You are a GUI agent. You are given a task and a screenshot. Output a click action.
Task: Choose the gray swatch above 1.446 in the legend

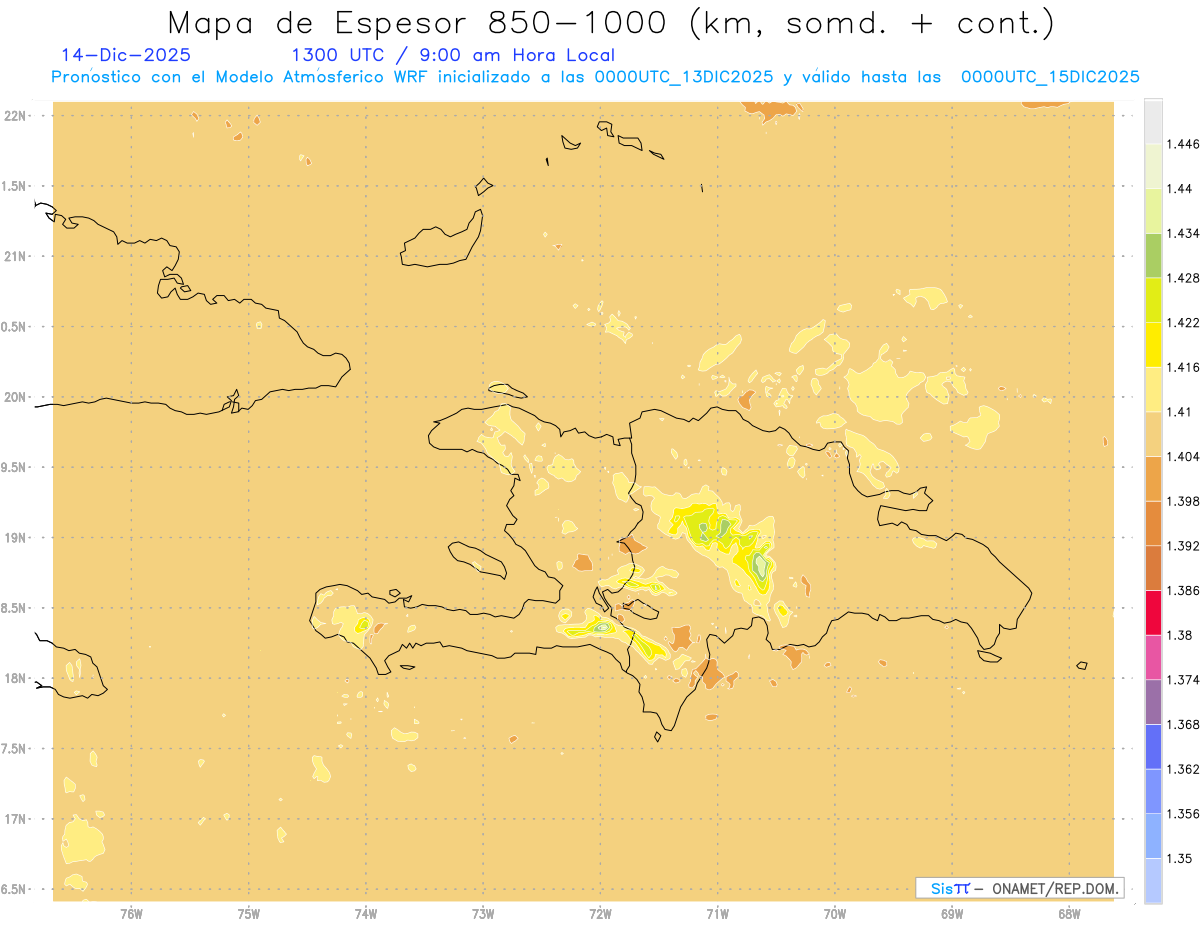(x=1153, y=121)
